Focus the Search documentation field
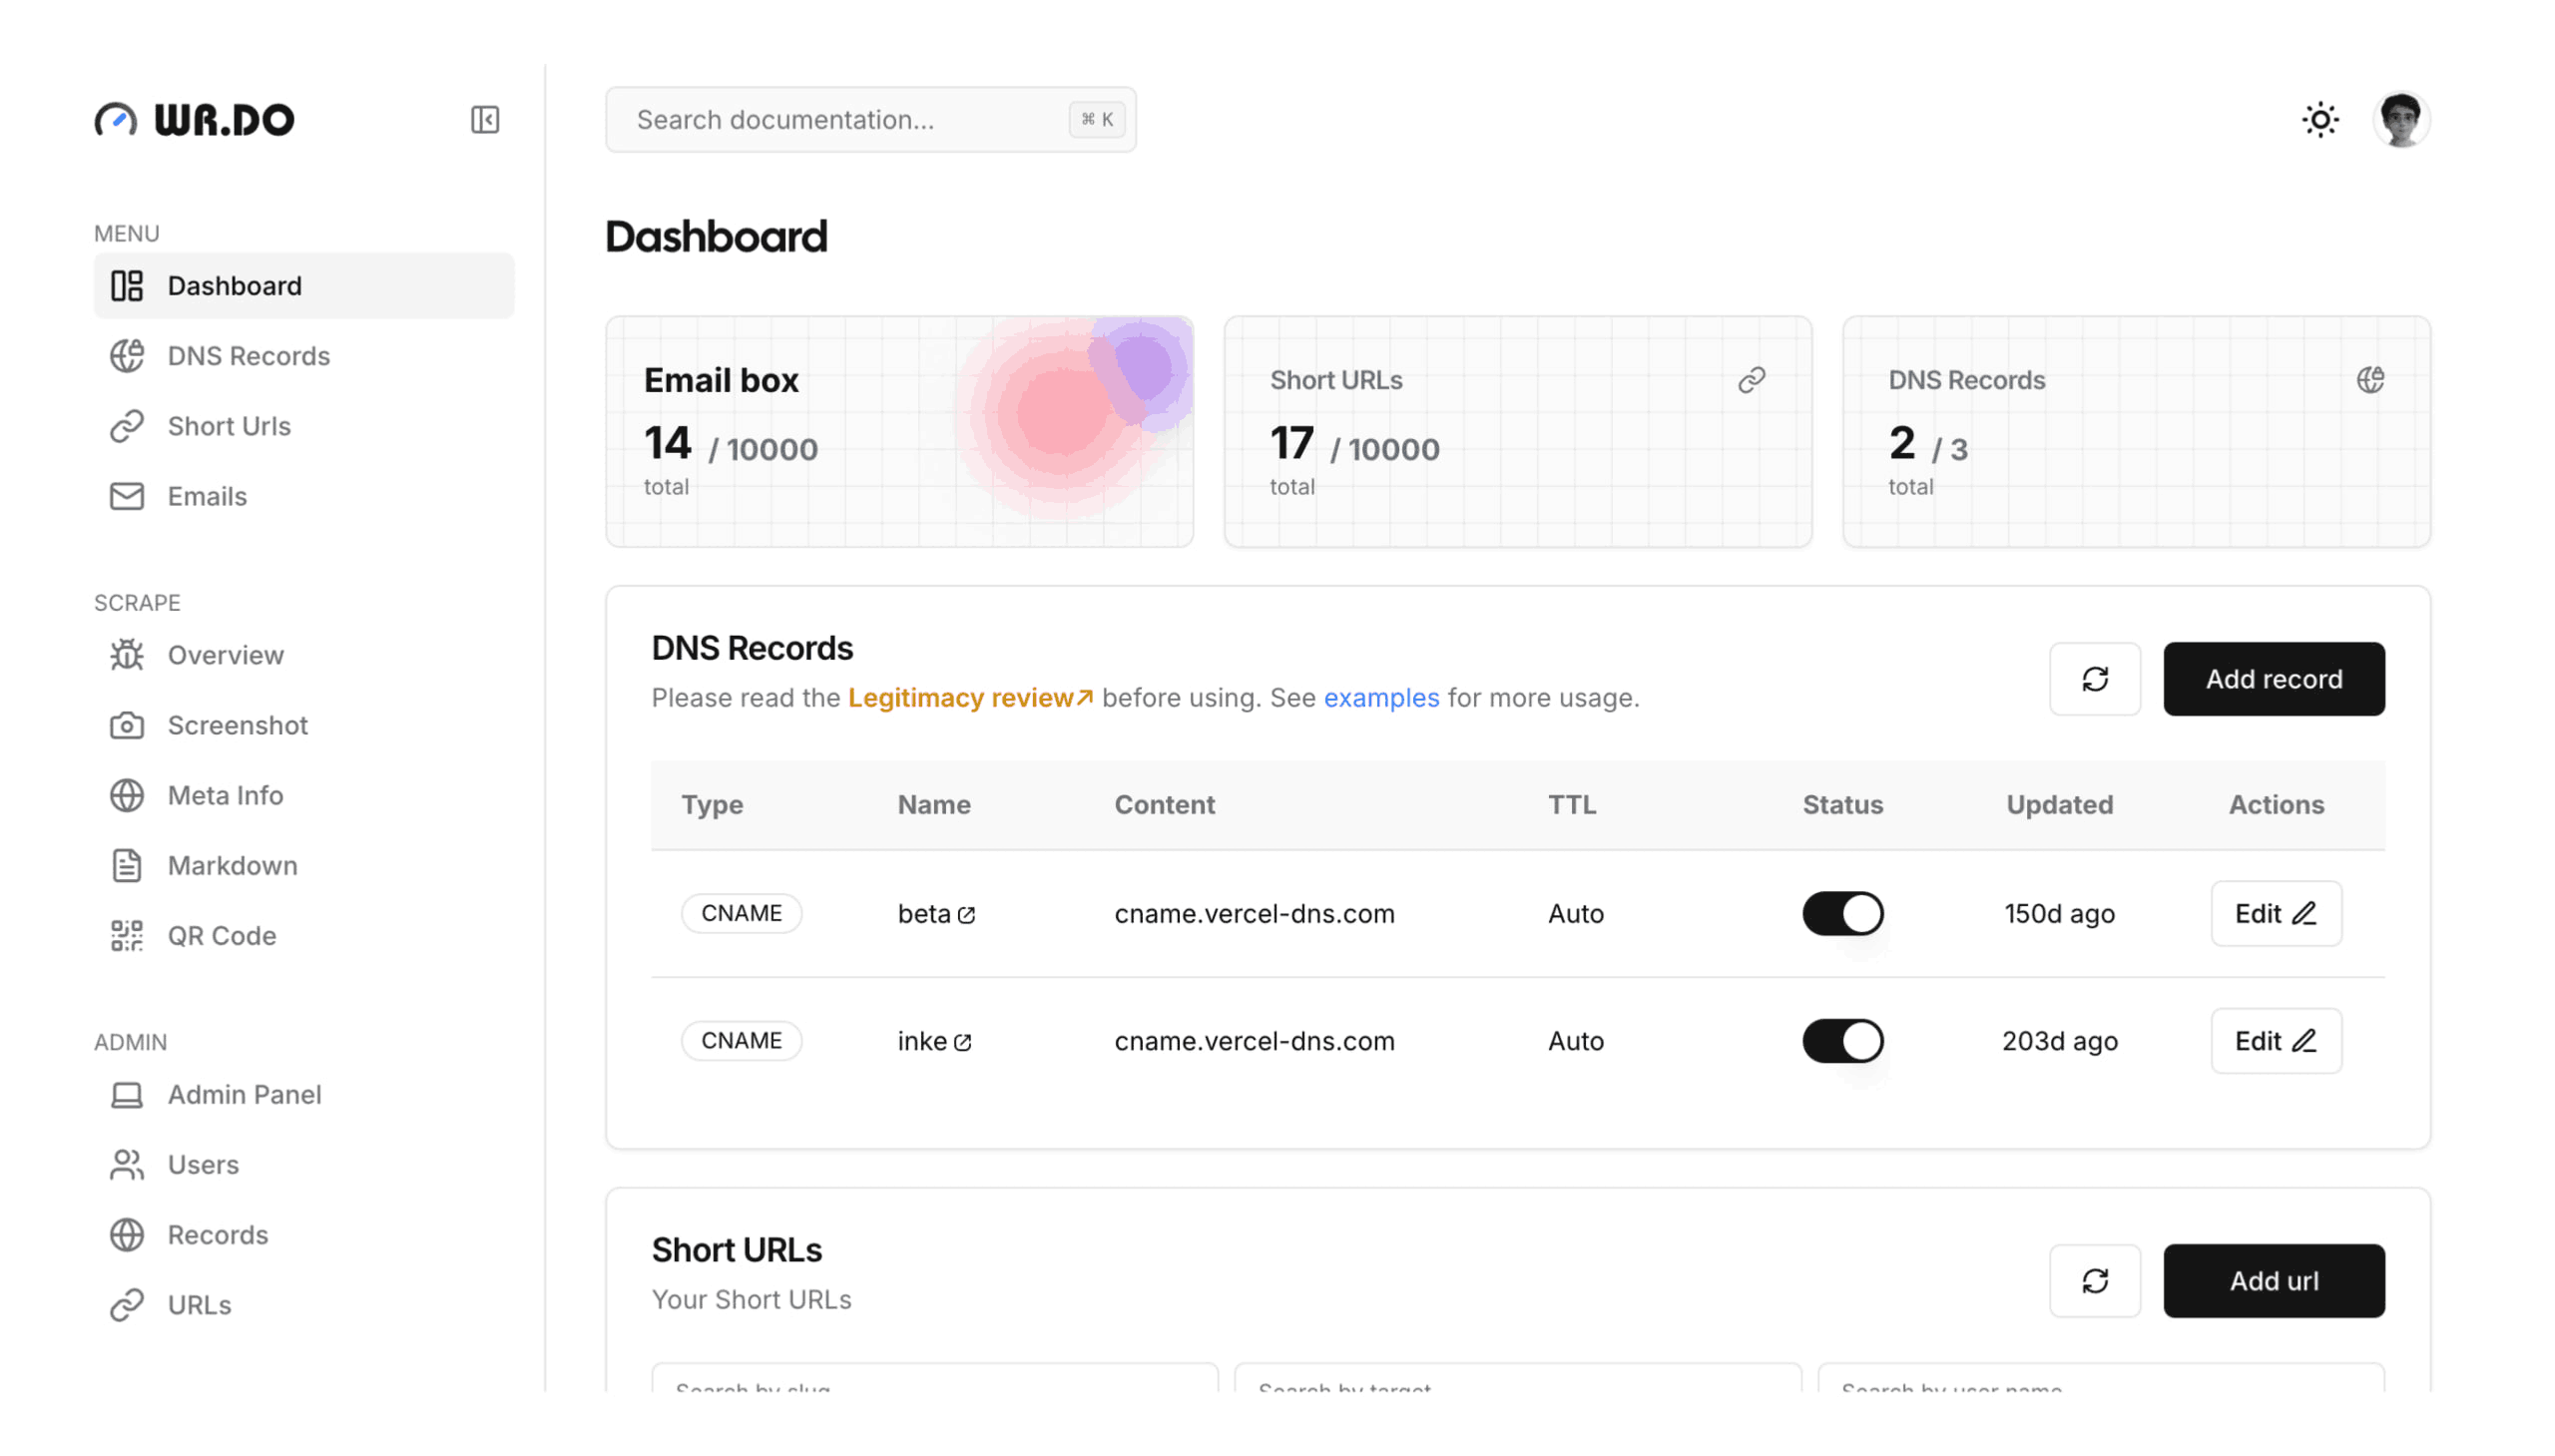Screen dimensions: 2555x1456 pyautogui.click(x=850, y=120)
